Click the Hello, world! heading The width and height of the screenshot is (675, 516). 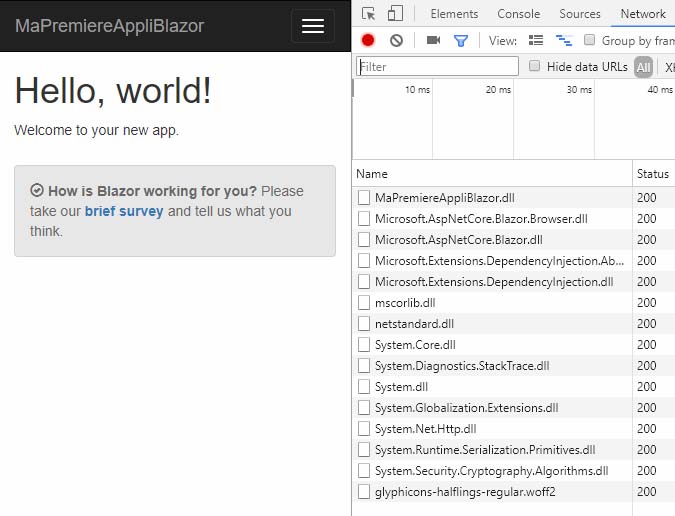113,90
